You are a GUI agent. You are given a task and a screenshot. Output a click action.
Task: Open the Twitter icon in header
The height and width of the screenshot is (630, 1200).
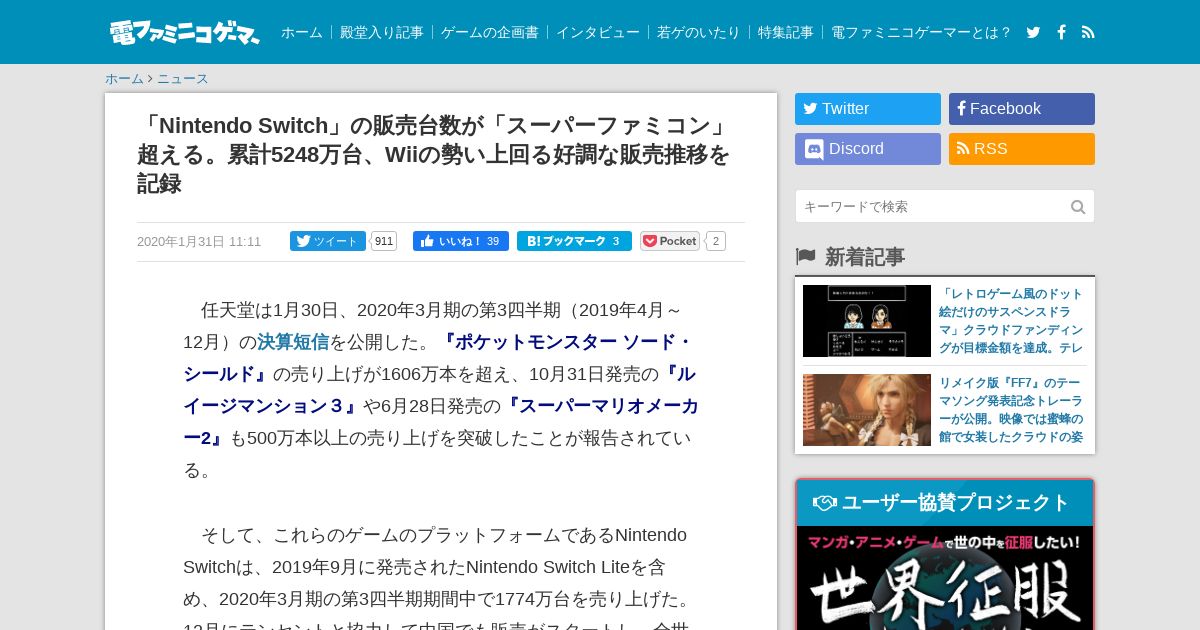tap(1033, 32)
